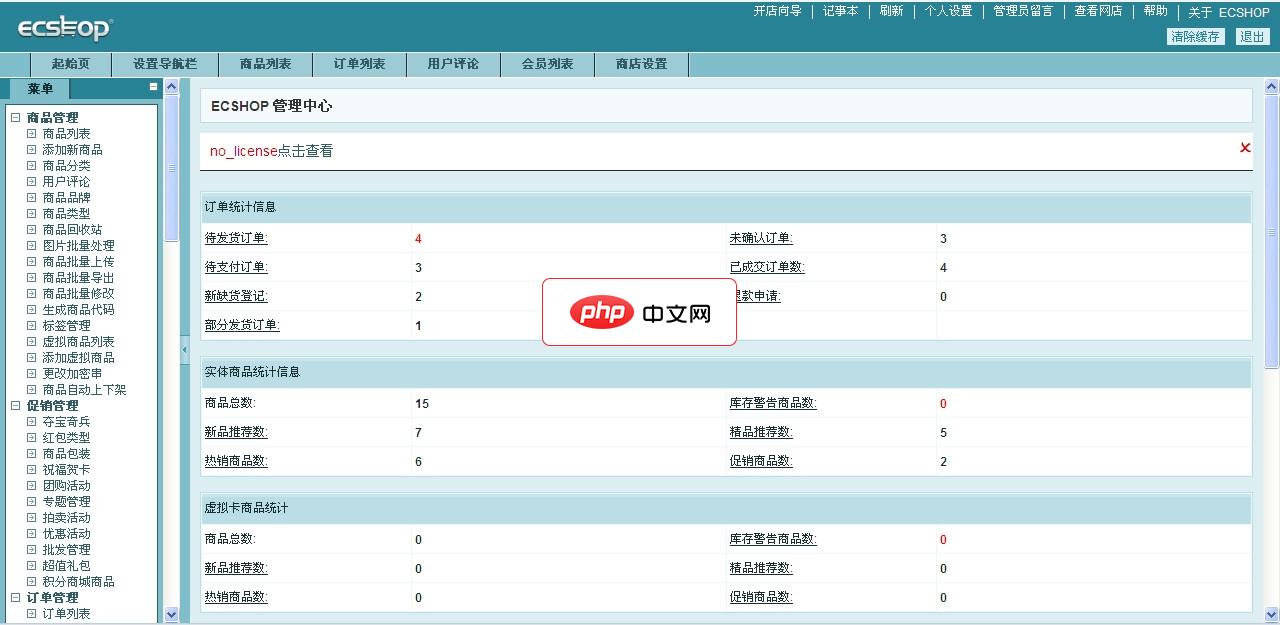Viewport: 1280px width, 625px height.
Task: Dismiss no_license notice with red X
Action: coord(1244,148)
